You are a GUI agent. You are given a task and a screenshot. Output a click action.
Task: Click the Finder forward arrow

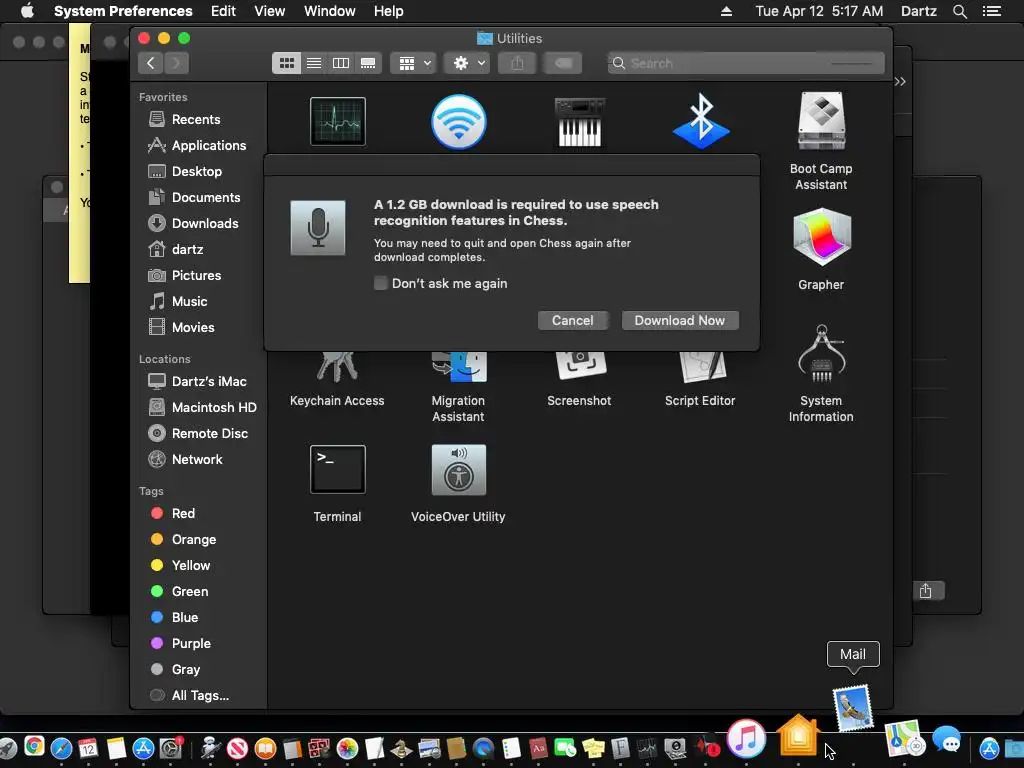click(x=176, y=63)
